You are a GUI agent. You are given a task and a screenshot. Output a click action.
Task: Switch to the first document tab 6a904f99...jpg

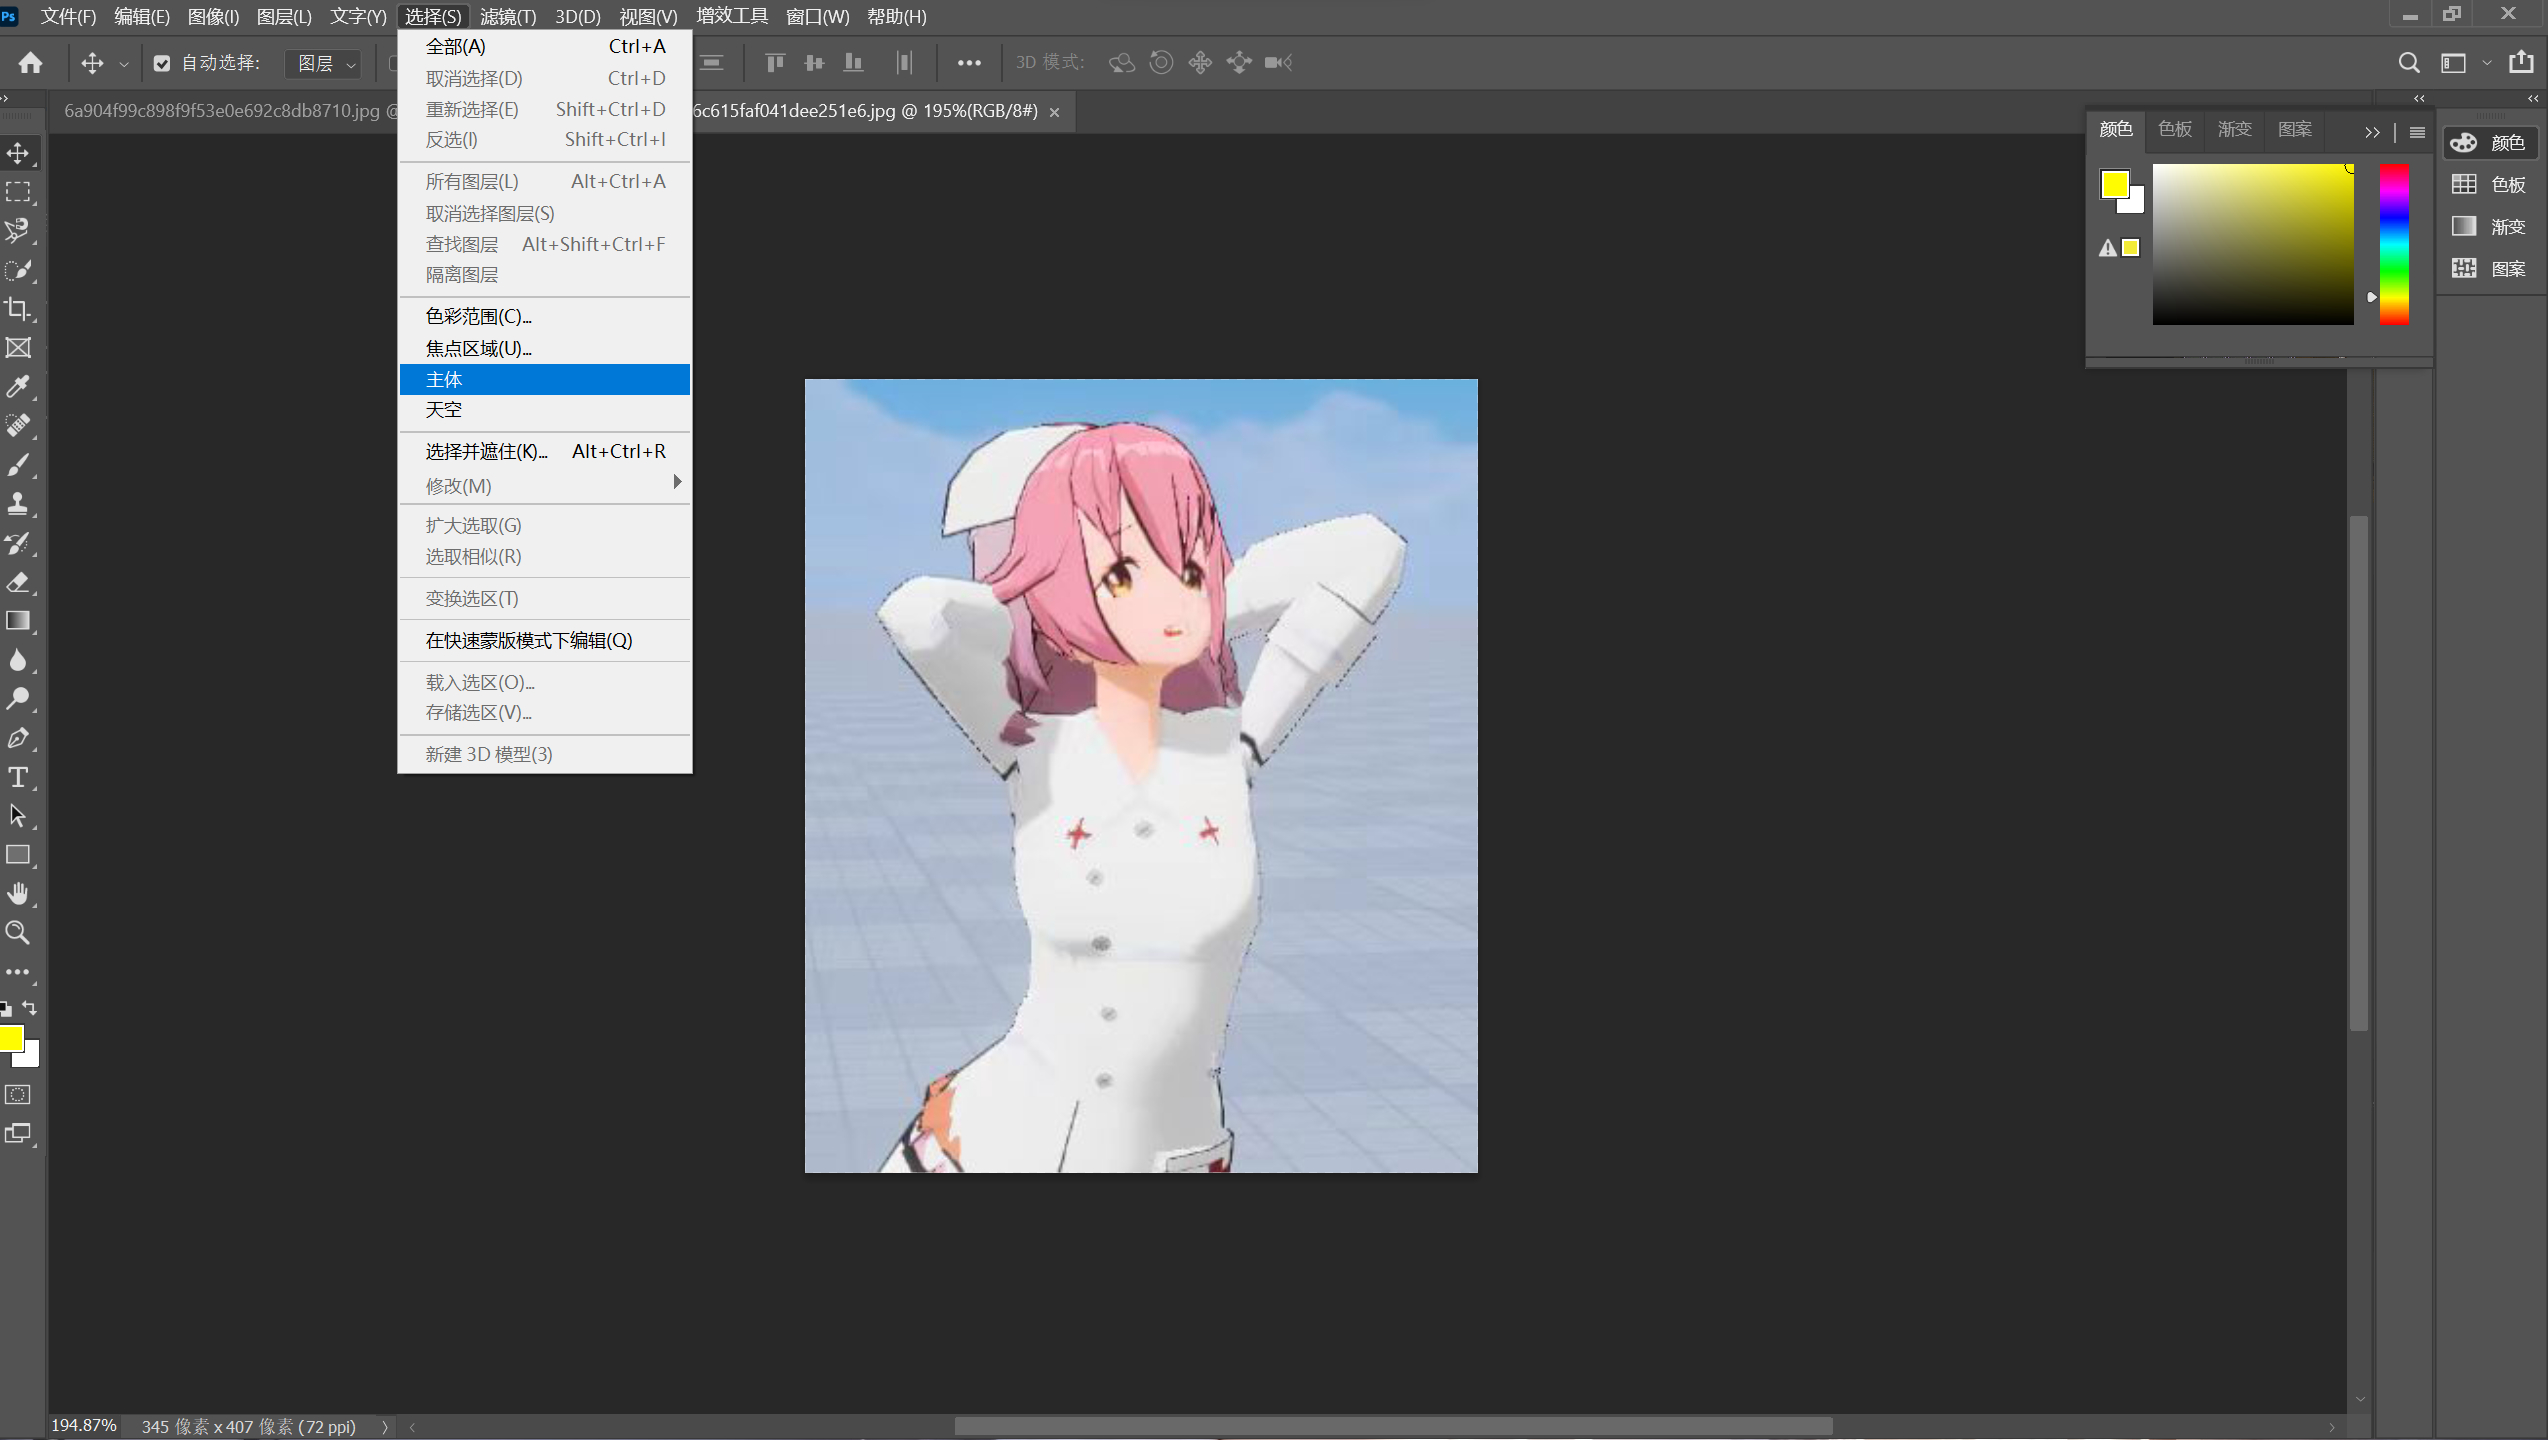click(x=222, y=111)
